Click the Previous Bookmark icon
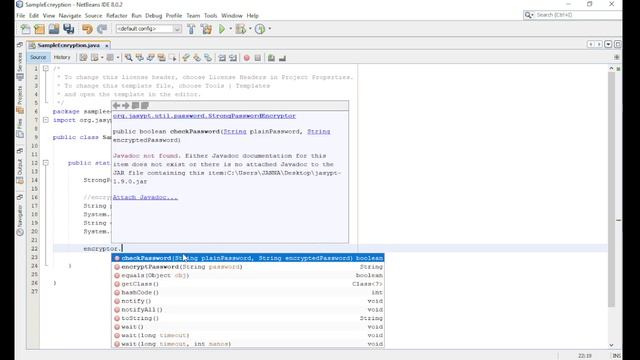The width and height of the screenshot is (640, 360). 186,58
